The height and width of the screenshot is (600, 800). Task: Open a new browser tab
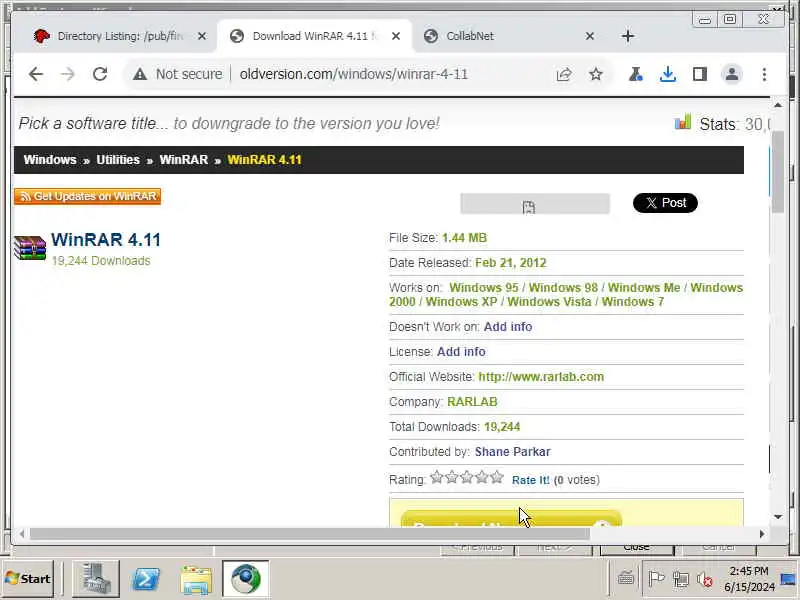tap(628, 36)
